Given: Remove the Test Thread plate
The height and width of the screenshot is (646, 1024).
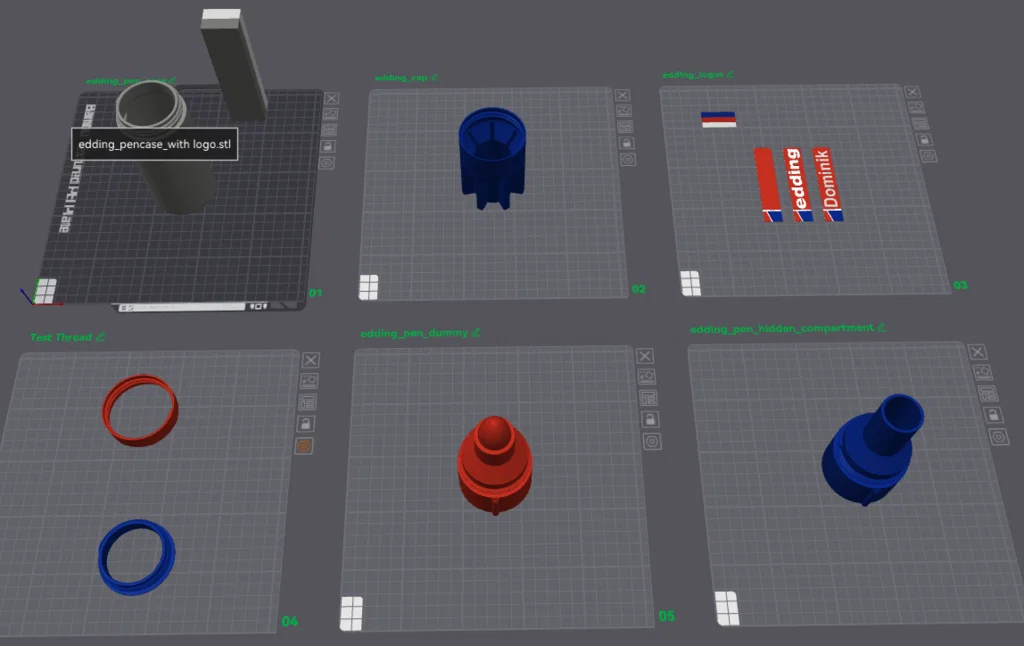Looking at the screenshot, I should click(x=311, y=360).
